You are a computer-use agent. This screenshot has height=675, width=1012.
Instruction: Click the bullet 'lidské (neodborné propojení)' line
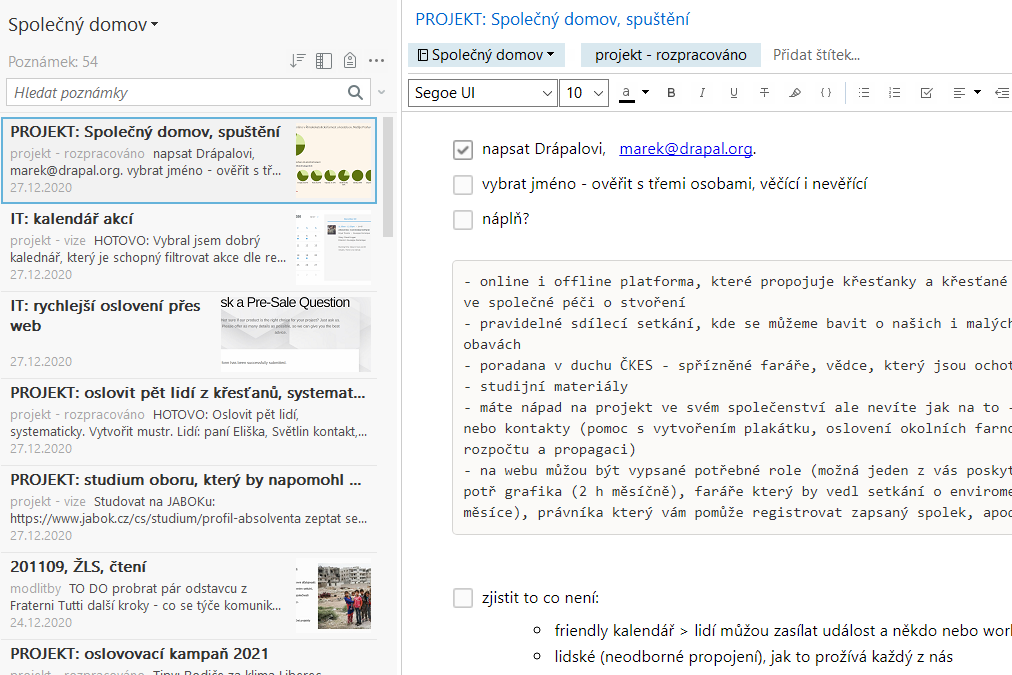(x=753, y=657)
